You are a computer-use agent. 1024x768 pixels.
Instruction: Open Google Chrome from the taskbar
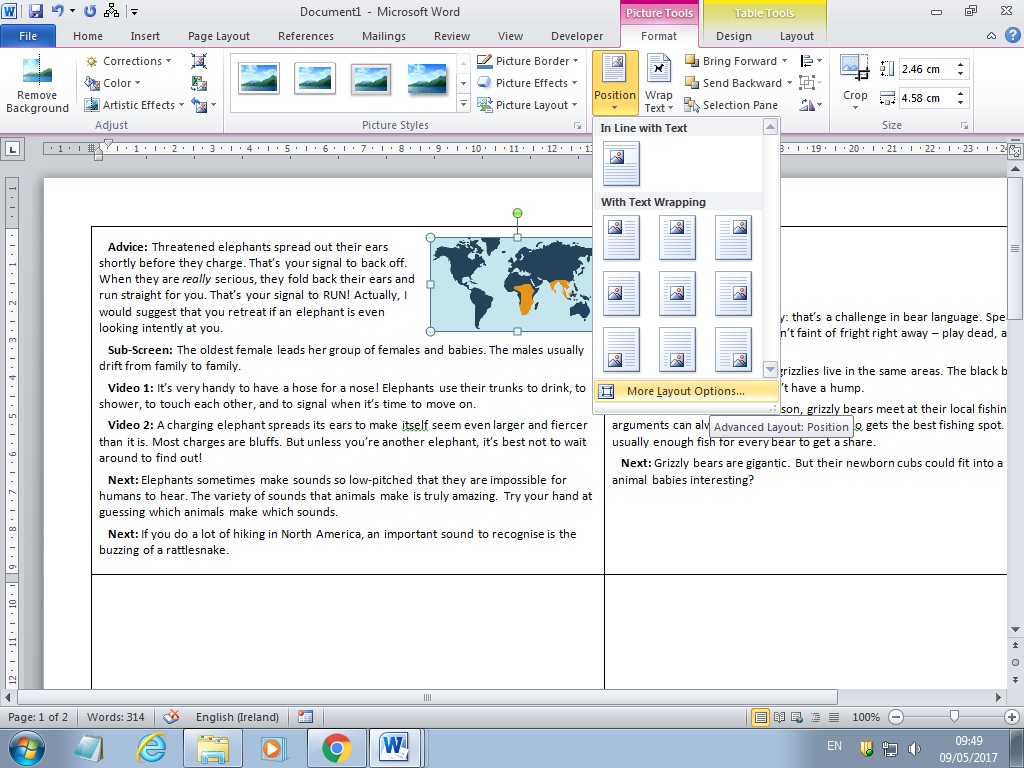coord(336,748)
